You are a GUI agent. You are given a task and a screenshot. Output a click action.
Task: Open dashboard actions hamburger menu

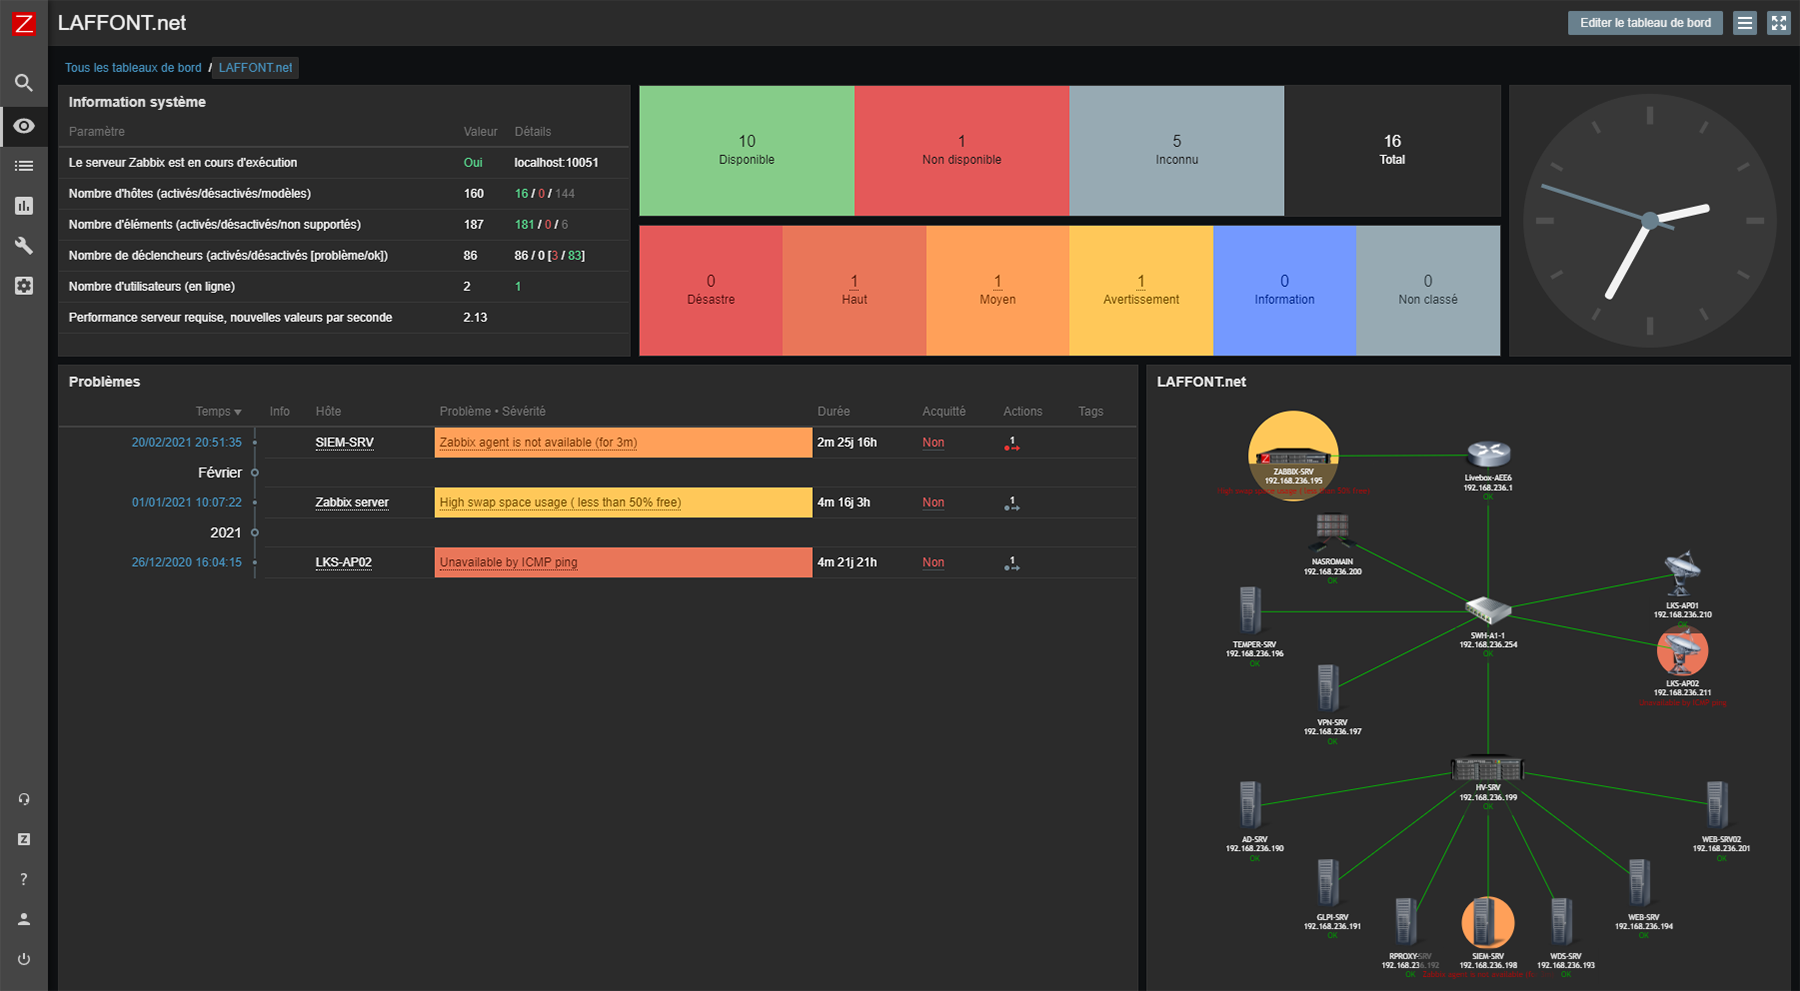[x=1745, y=23]
